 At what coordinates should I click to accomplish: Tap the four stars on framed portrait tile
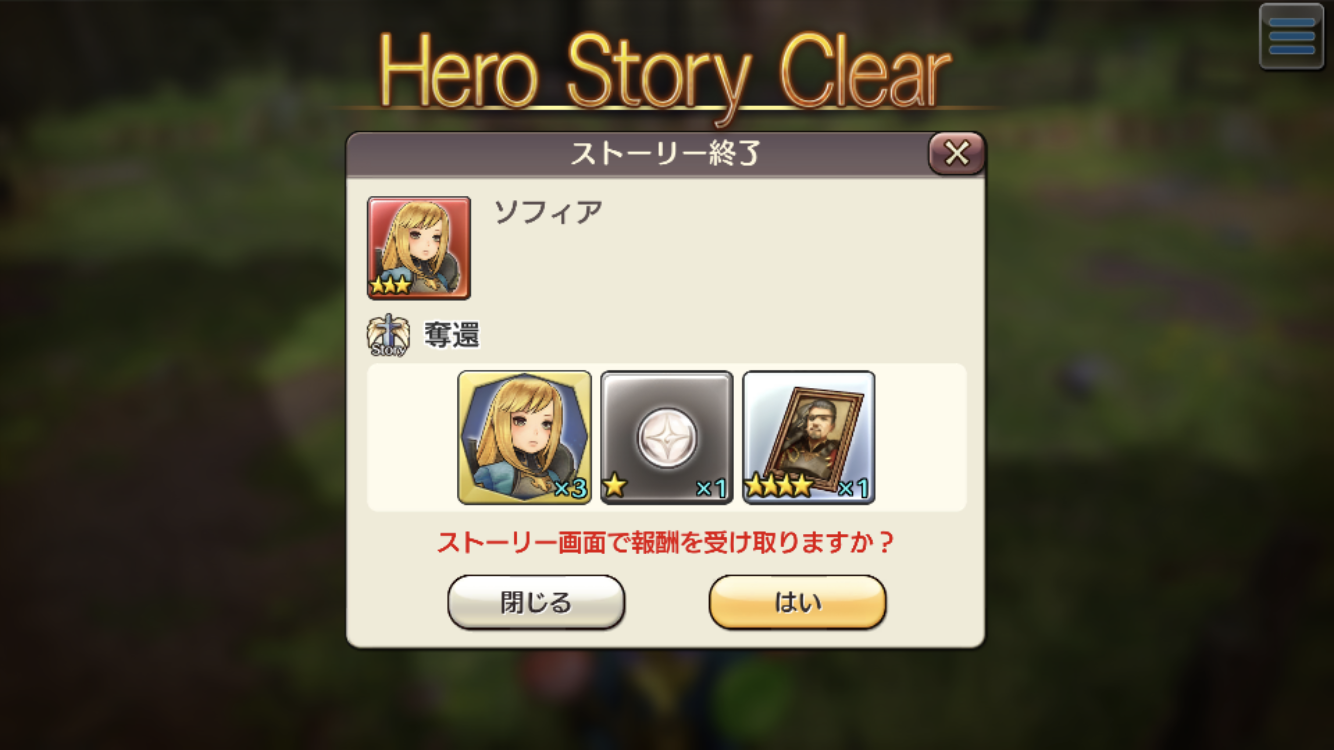[779, 487]
